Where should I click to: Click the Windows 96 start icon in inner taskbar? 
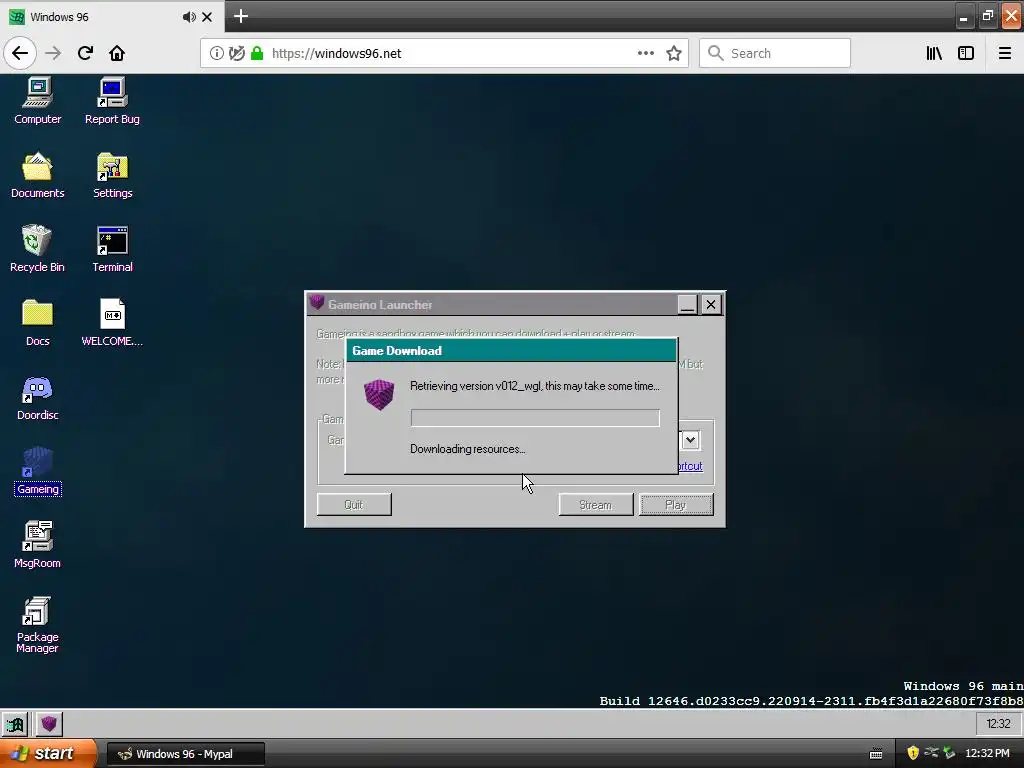[x=15, y=724]
